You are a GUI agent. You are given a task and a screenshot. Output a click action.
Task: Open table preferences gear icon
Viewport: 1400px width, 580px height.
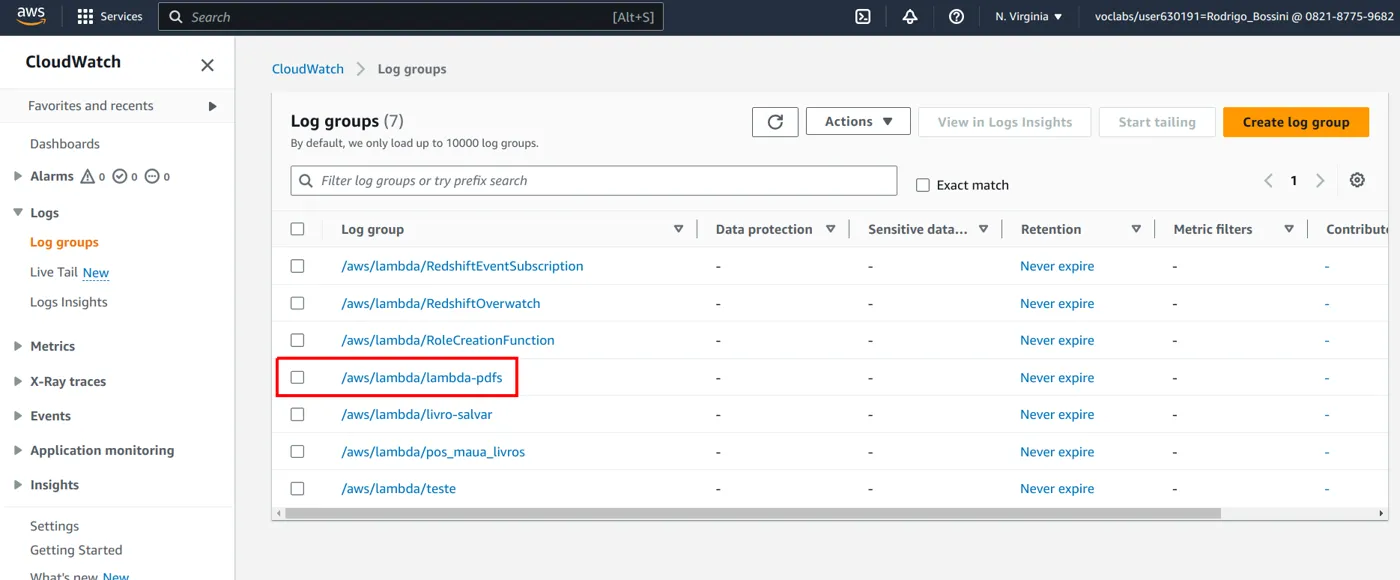point(1357,180)
